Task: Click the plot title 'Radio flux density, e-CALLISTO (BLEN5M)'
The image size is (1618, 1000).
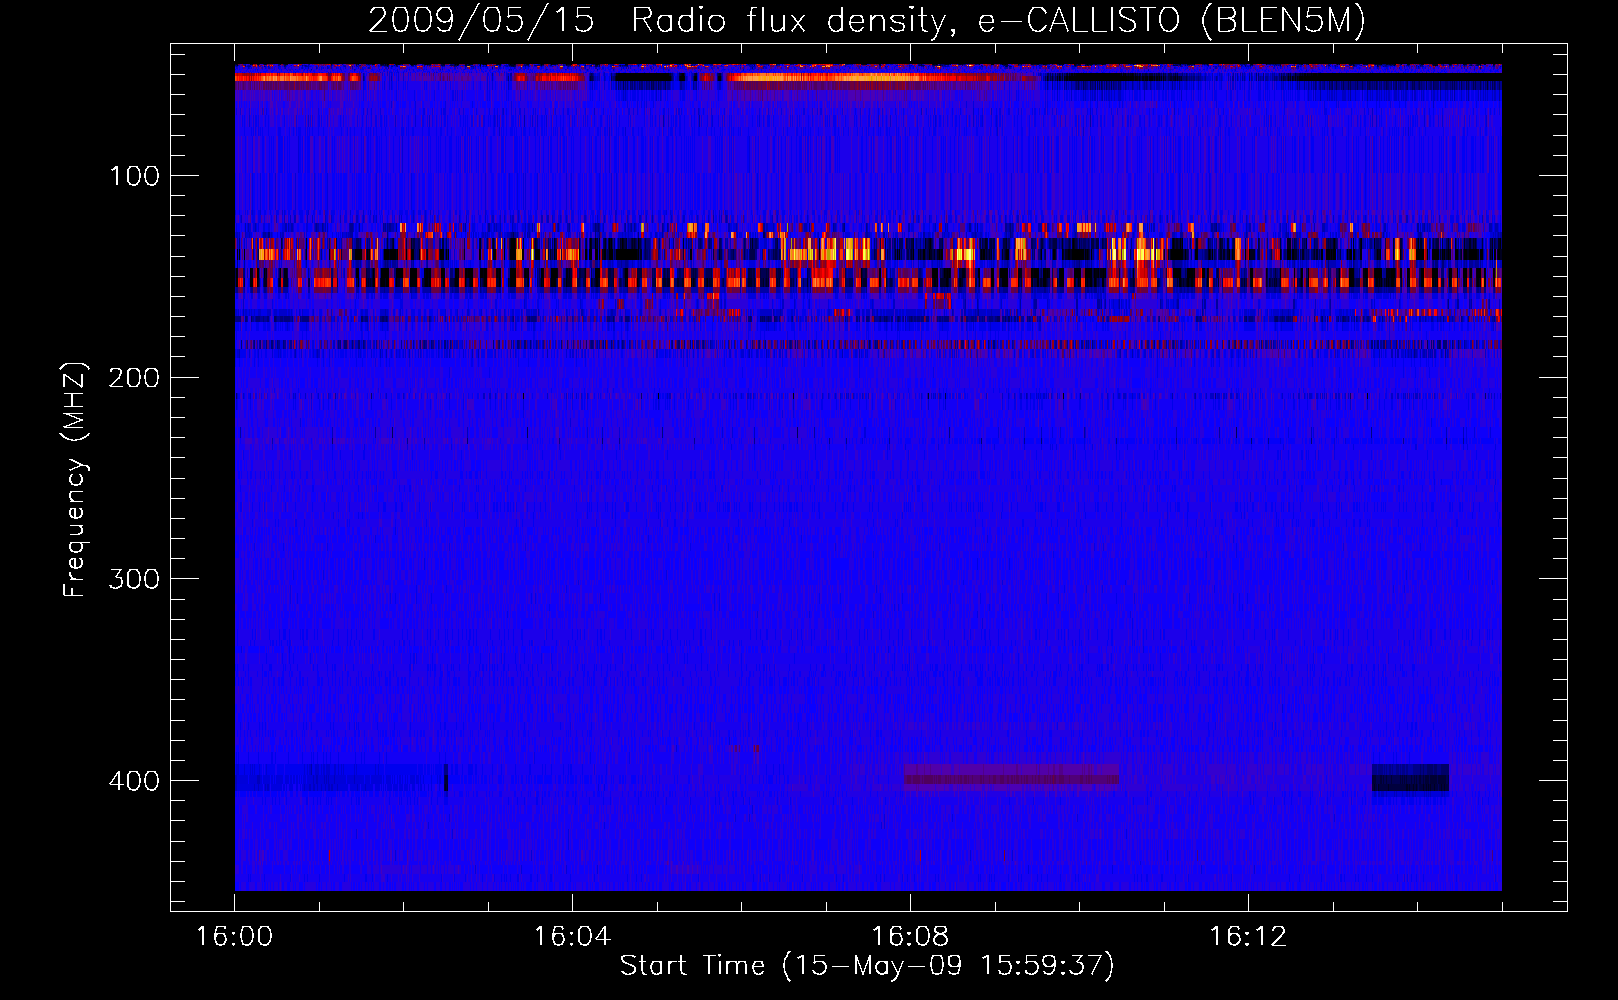Action: 998,20
